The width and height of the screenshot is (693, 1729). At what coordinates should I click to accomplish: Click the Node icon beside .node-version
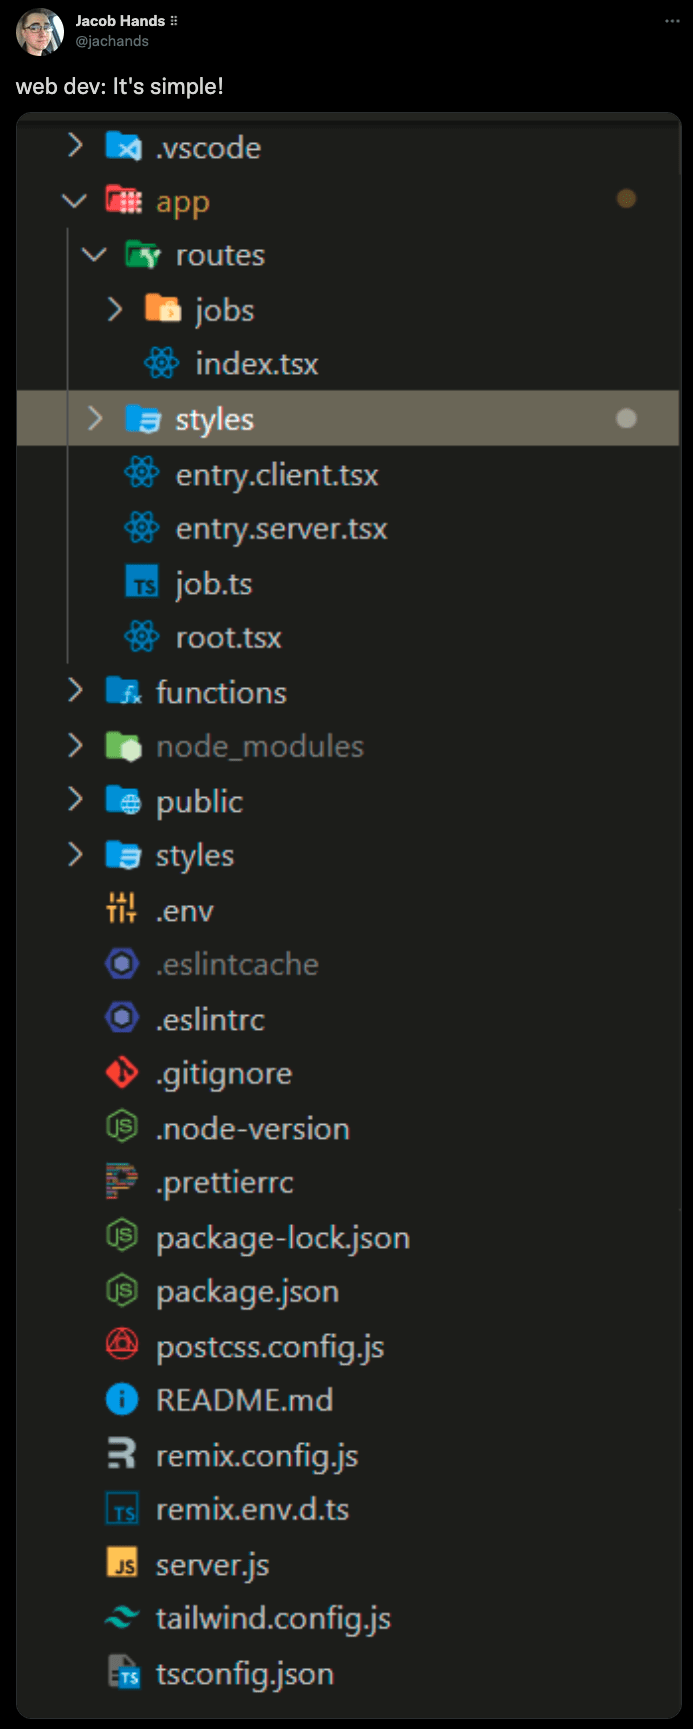click(122, 1127)
